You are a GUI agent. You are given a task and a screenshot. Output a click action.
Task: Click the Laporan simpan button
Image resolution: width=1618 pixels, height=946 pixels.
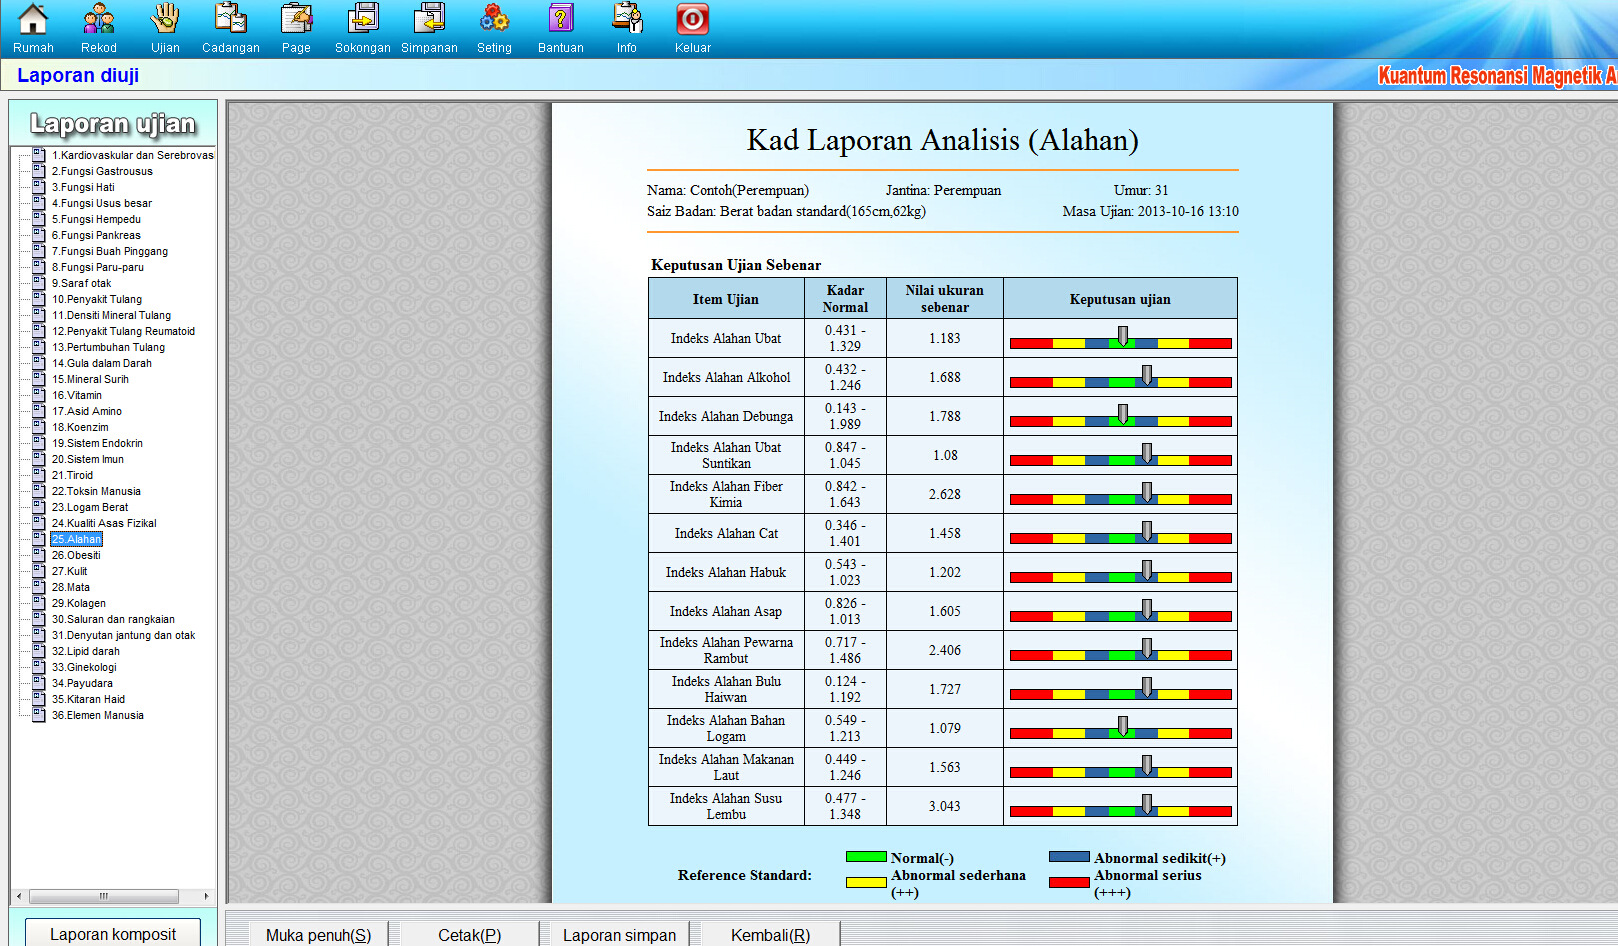pyautogui.click(x=619, y=935)
